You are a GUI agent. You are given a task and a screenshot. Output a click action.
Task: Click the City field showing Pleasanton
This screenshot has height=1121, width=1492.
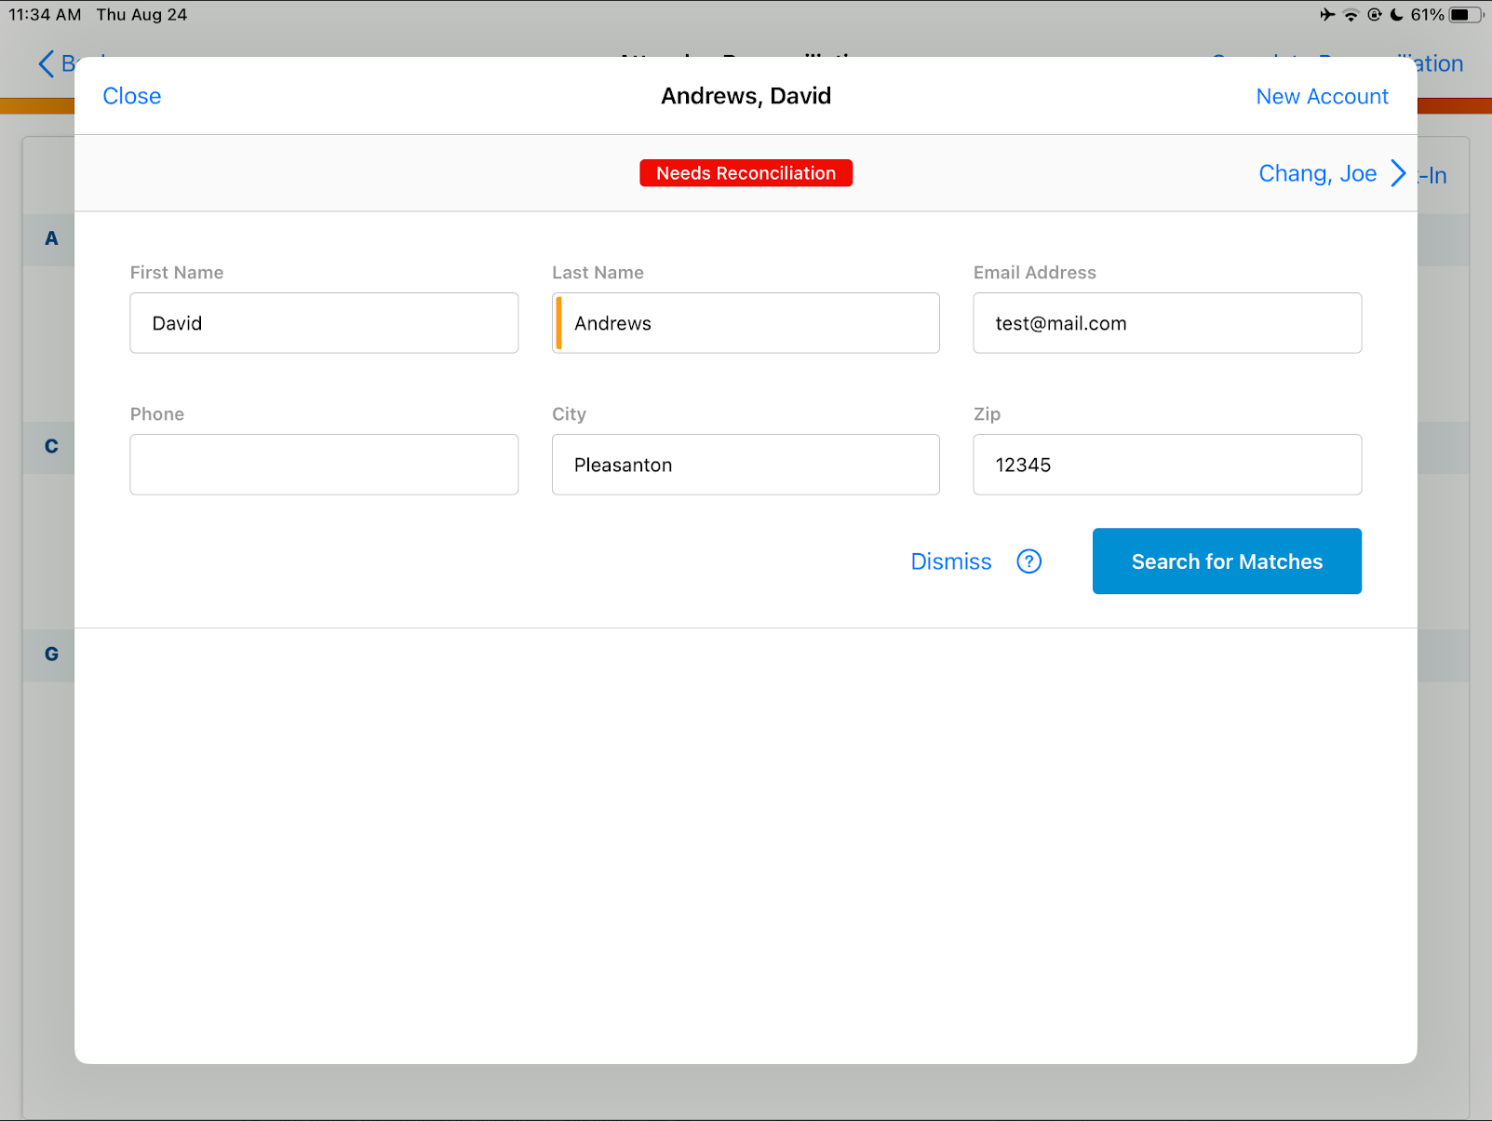point(746,465)
